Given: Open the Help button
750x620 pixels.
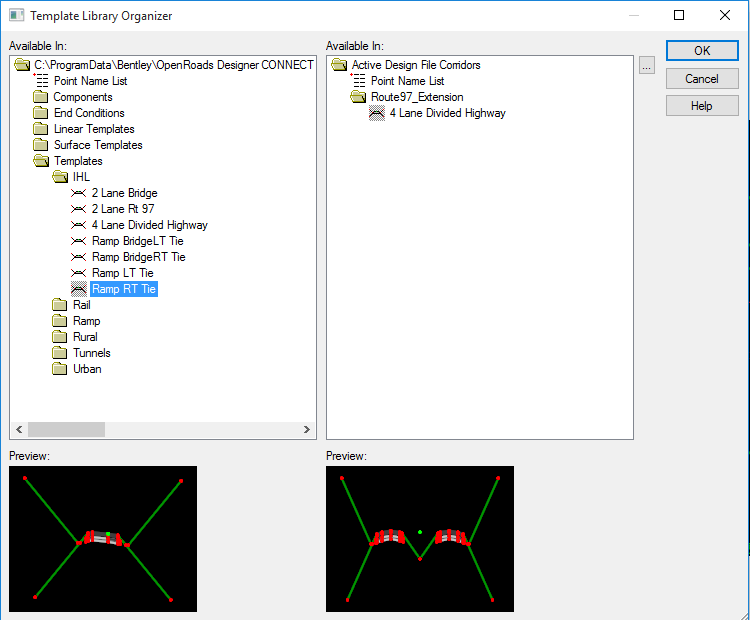Looking at the screenshot, I should pyautogui.click(x=702, y=106).
